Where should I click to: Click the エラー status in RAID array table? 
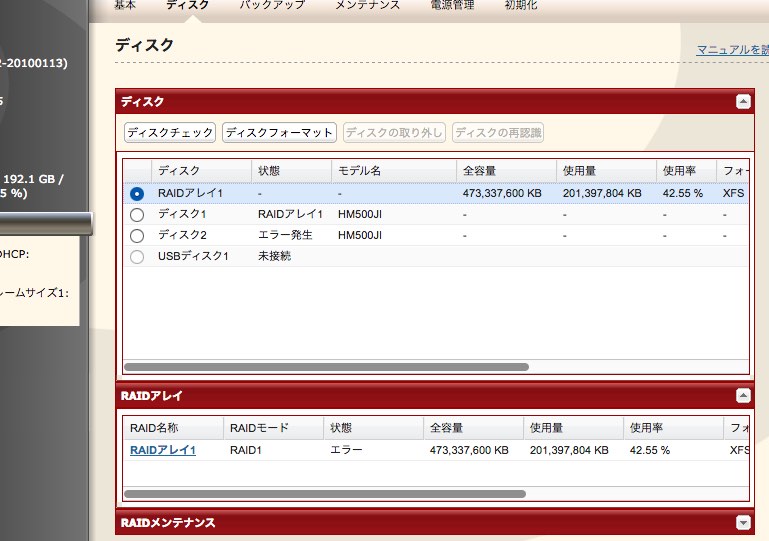pyautogui.click(x=346, y=450)
